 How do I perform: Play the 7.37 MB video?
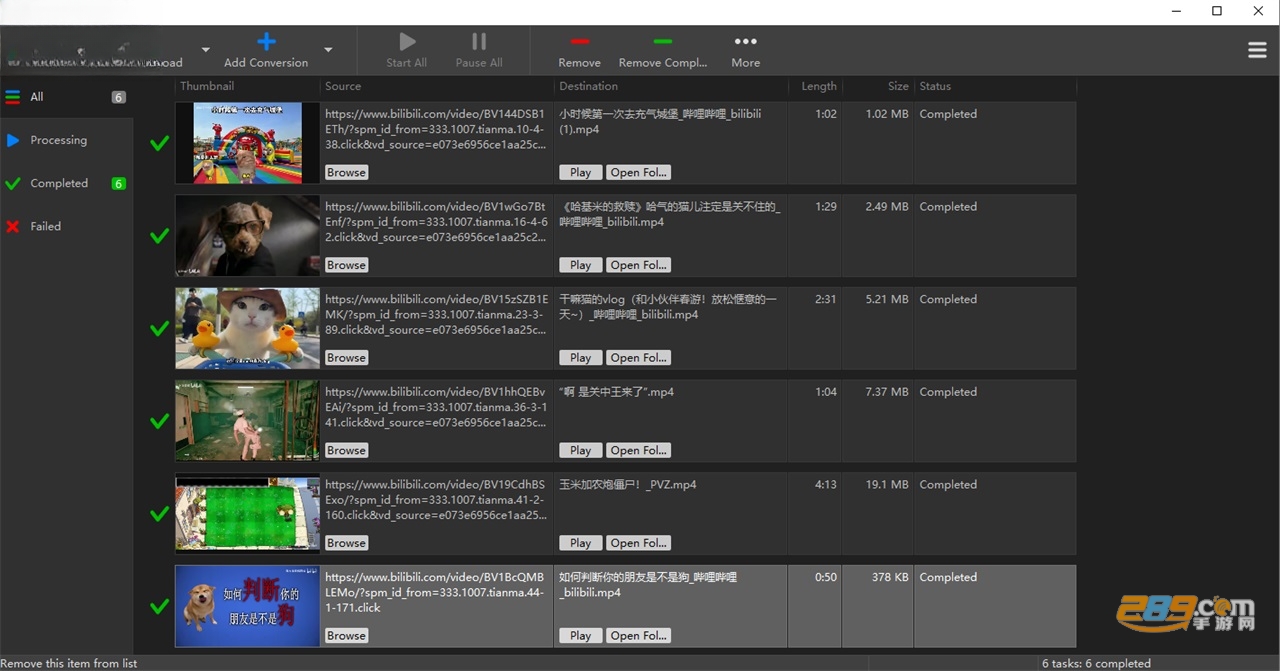[x=581, y=450]
